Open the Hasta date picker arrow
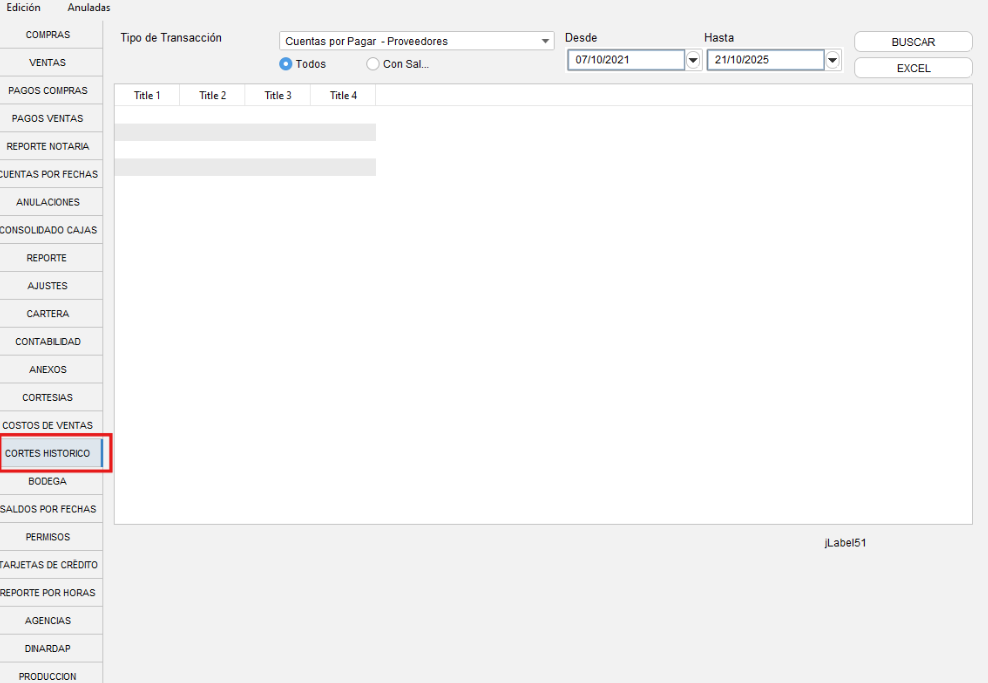Screen dimensions: 988x683 click(x=832, y=60)
